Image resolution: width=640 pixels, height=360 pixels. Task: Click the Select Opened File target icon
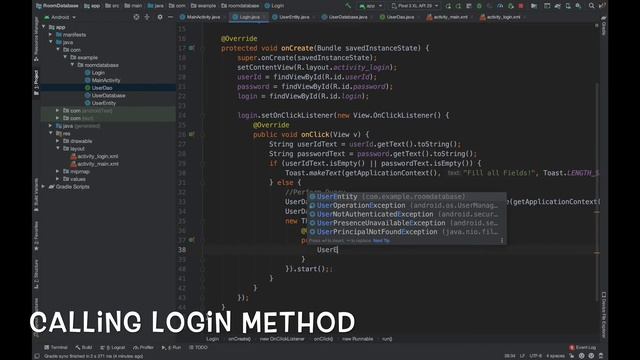click(136, 17)
